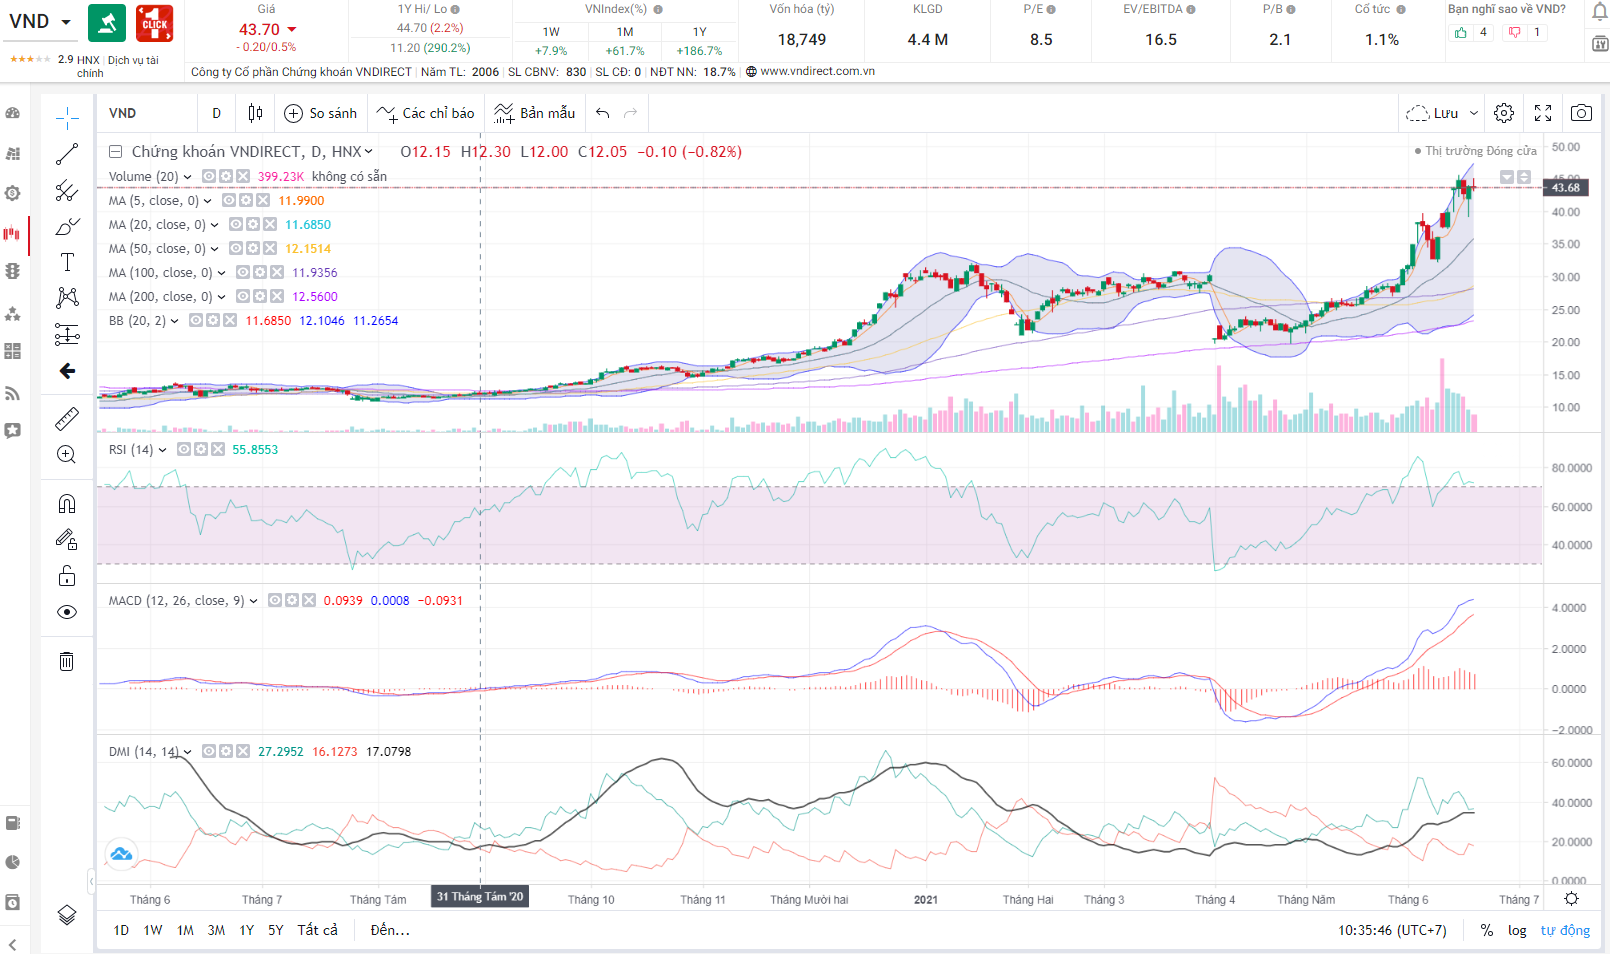Select the 1D time range
Screen dimensions: 1610x954
click(x=121, y=930)
